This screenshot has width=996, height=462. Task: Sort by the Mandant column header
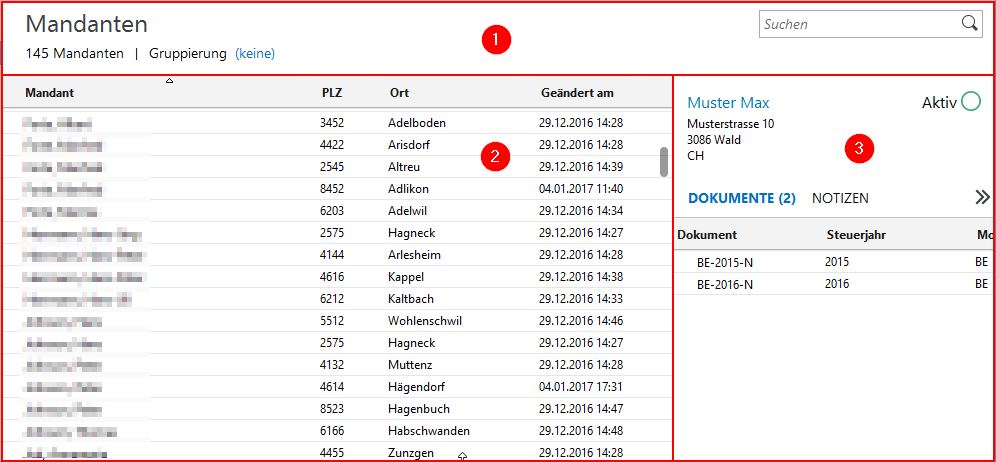pos(50,93)
